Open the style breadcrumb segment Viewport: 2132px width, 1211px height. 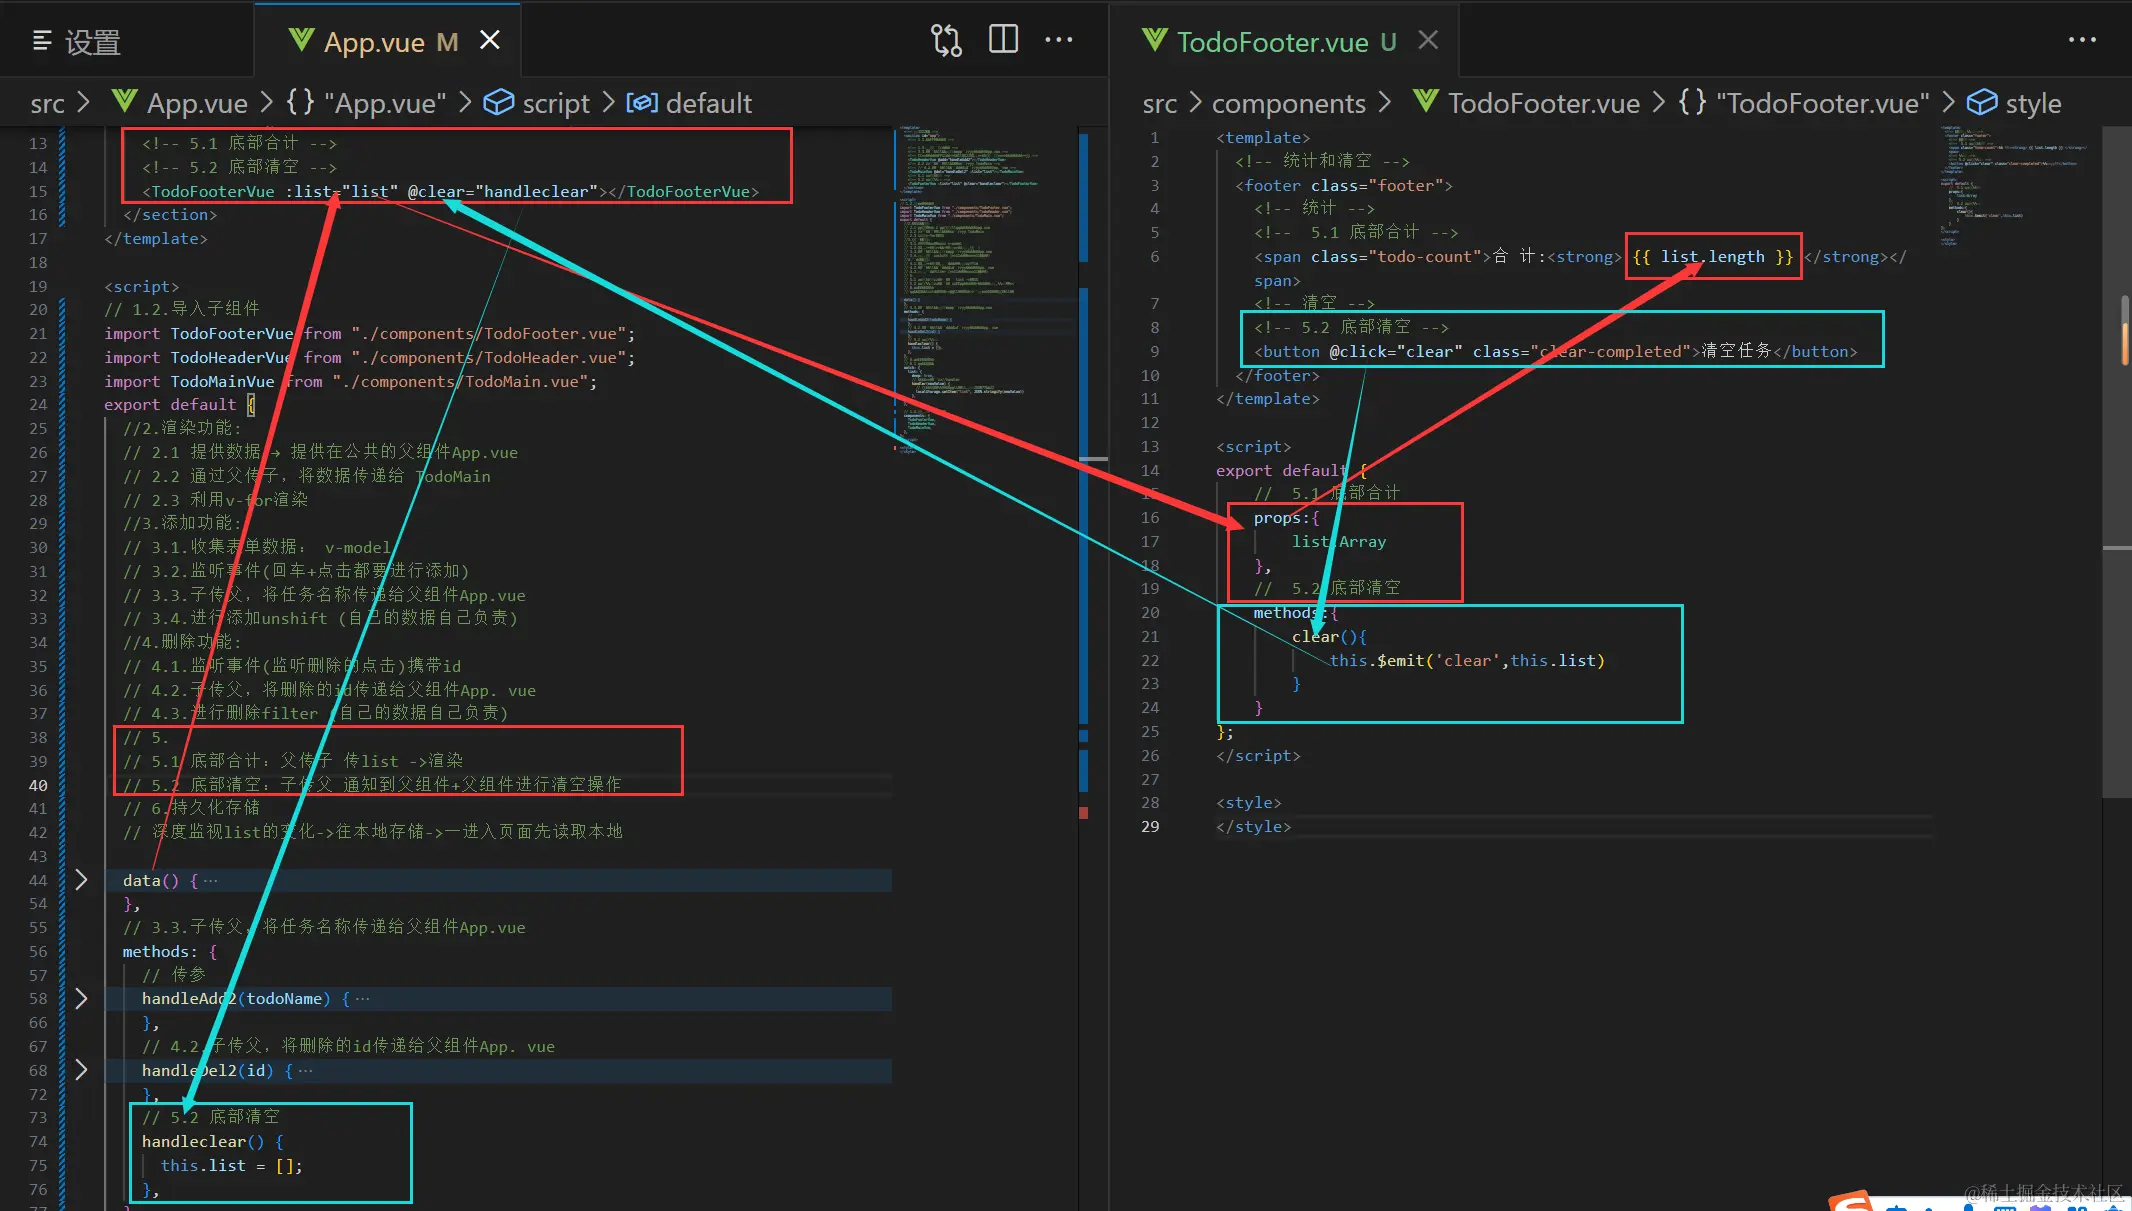click(x=2033, y=103)
